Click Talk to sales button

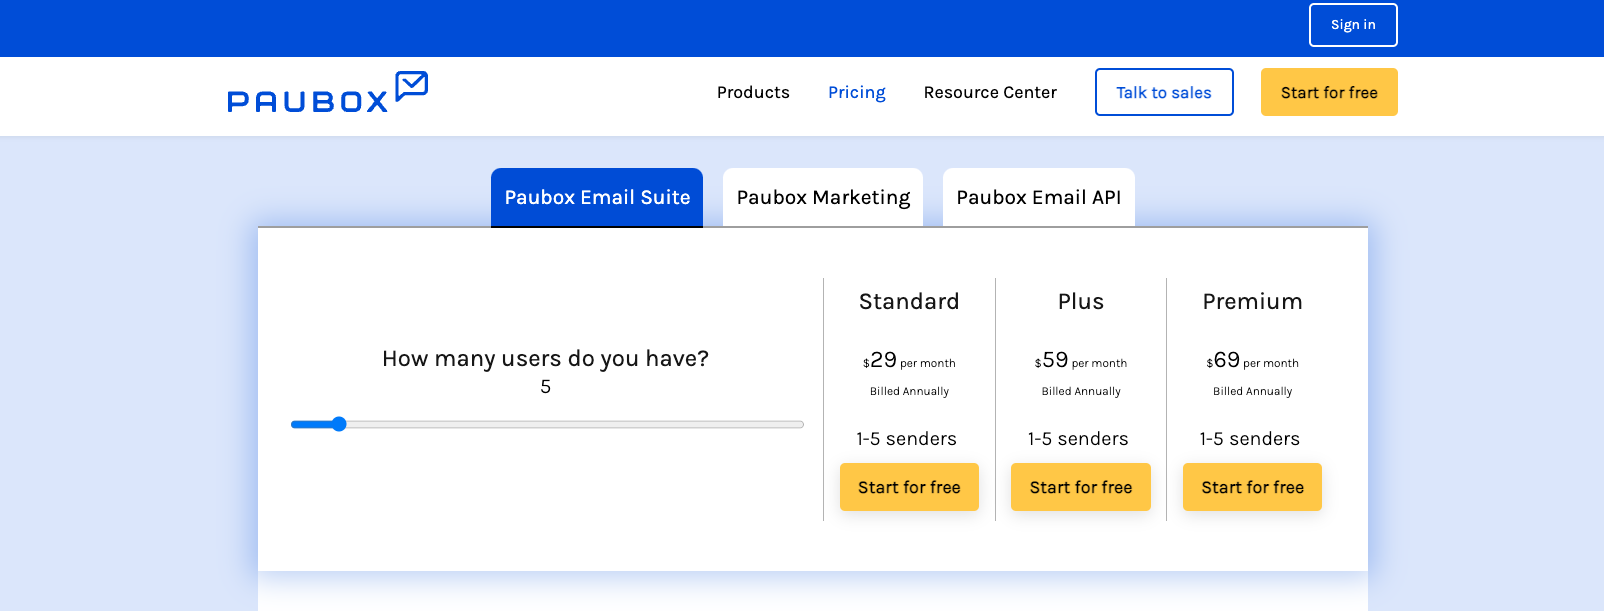[1164, 92]
